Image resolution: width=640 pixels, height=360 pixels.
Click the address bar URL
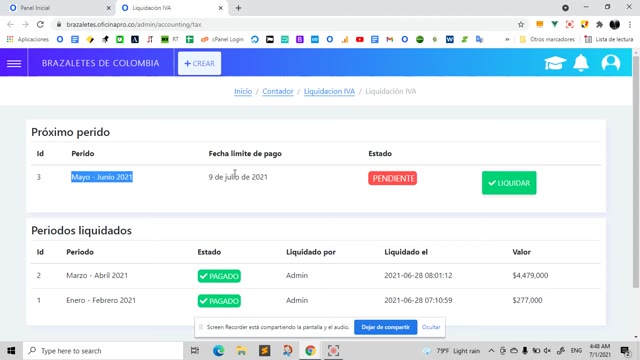tap(134, 24)
